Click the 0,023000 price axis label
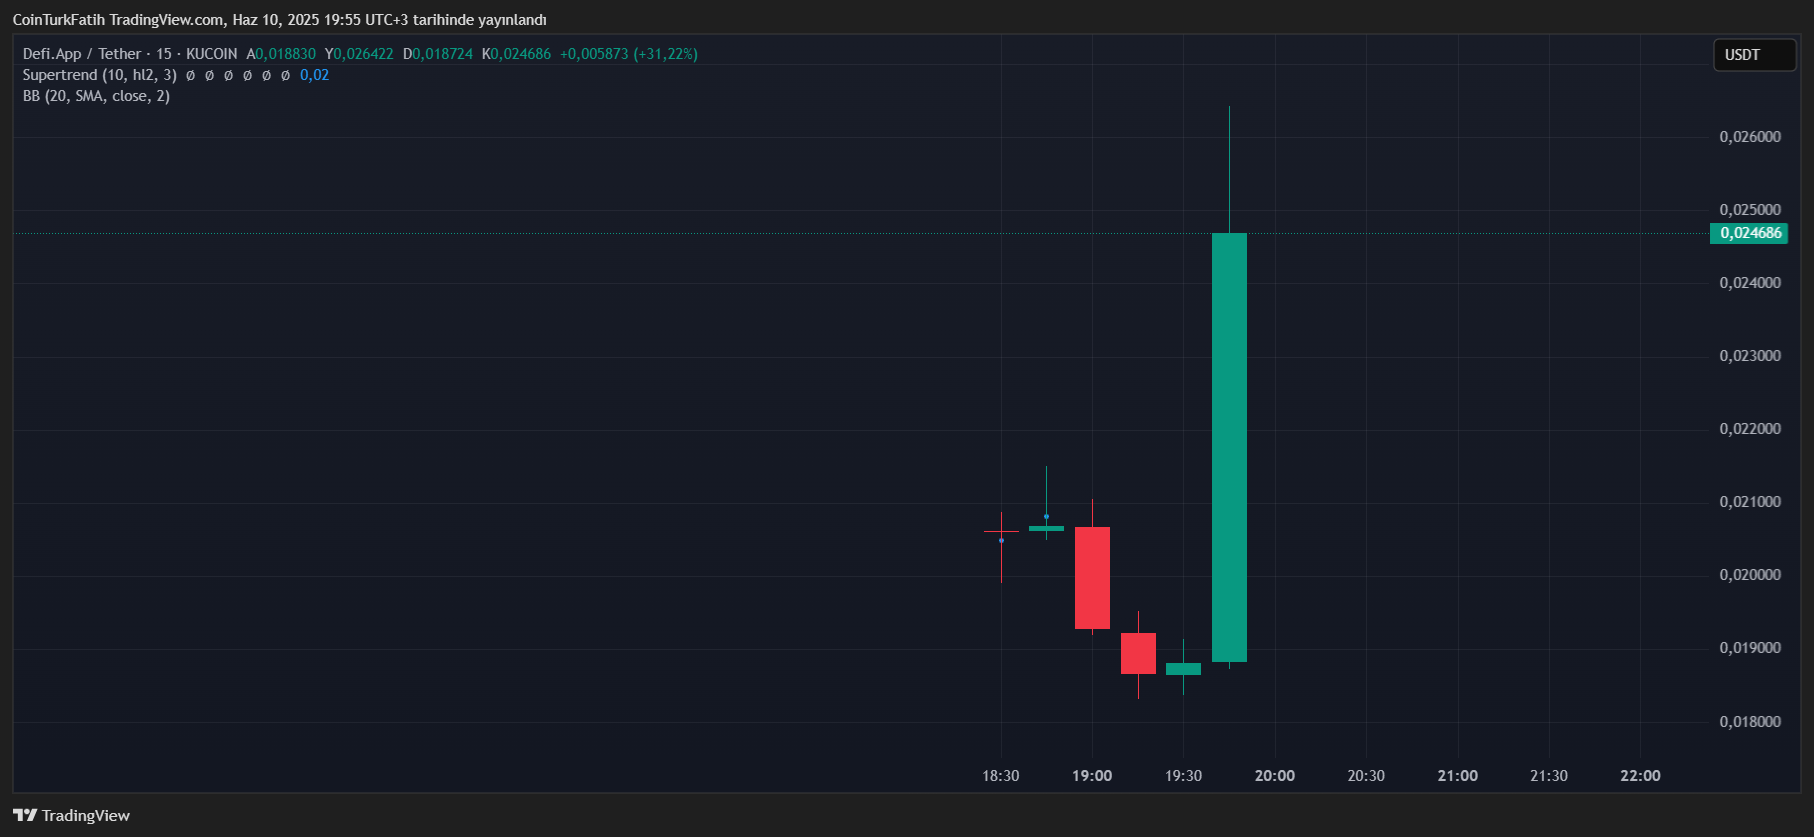1814x837 pixels. pyautogui.click(x=1750, y=356)
